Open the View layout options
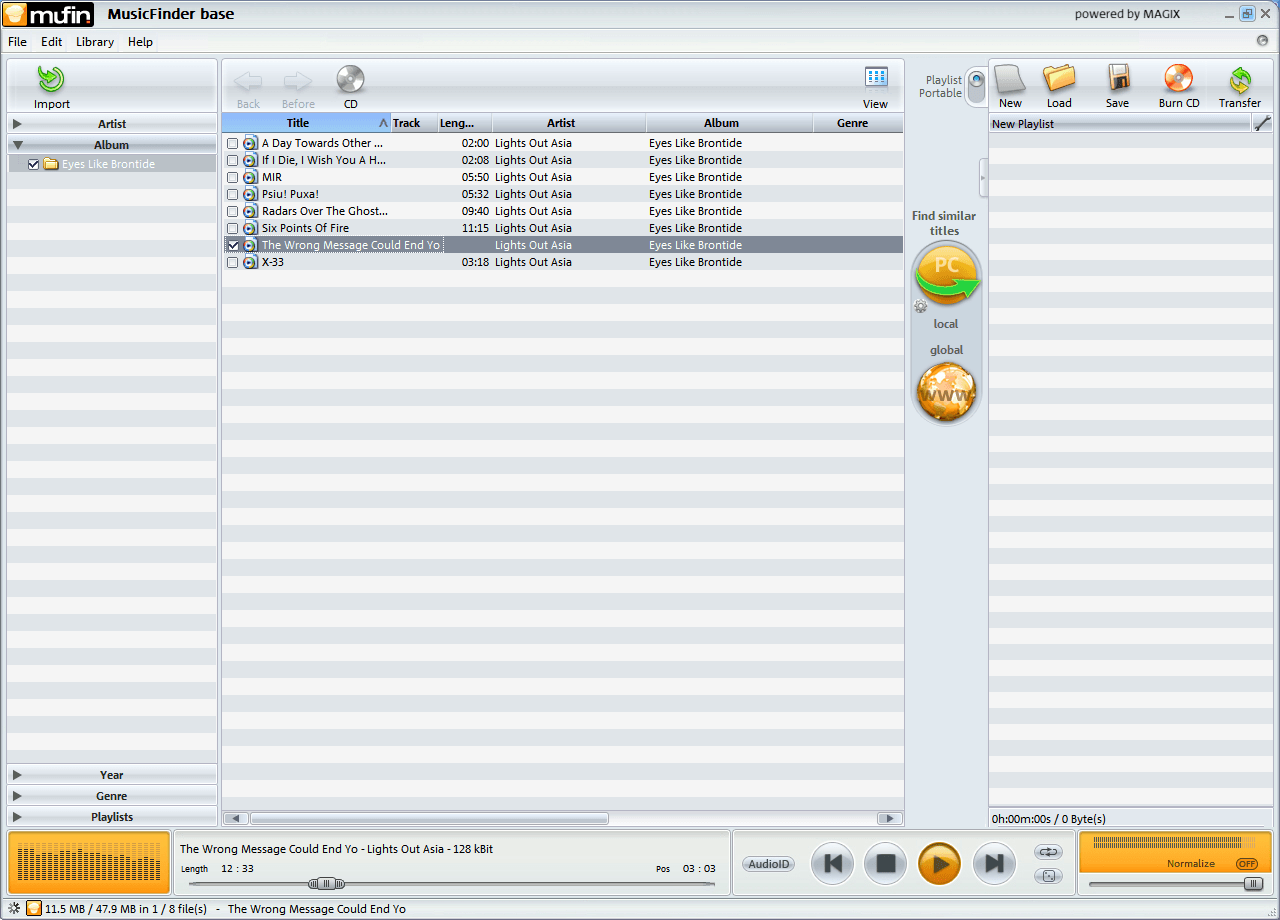 tap(875, 87)
